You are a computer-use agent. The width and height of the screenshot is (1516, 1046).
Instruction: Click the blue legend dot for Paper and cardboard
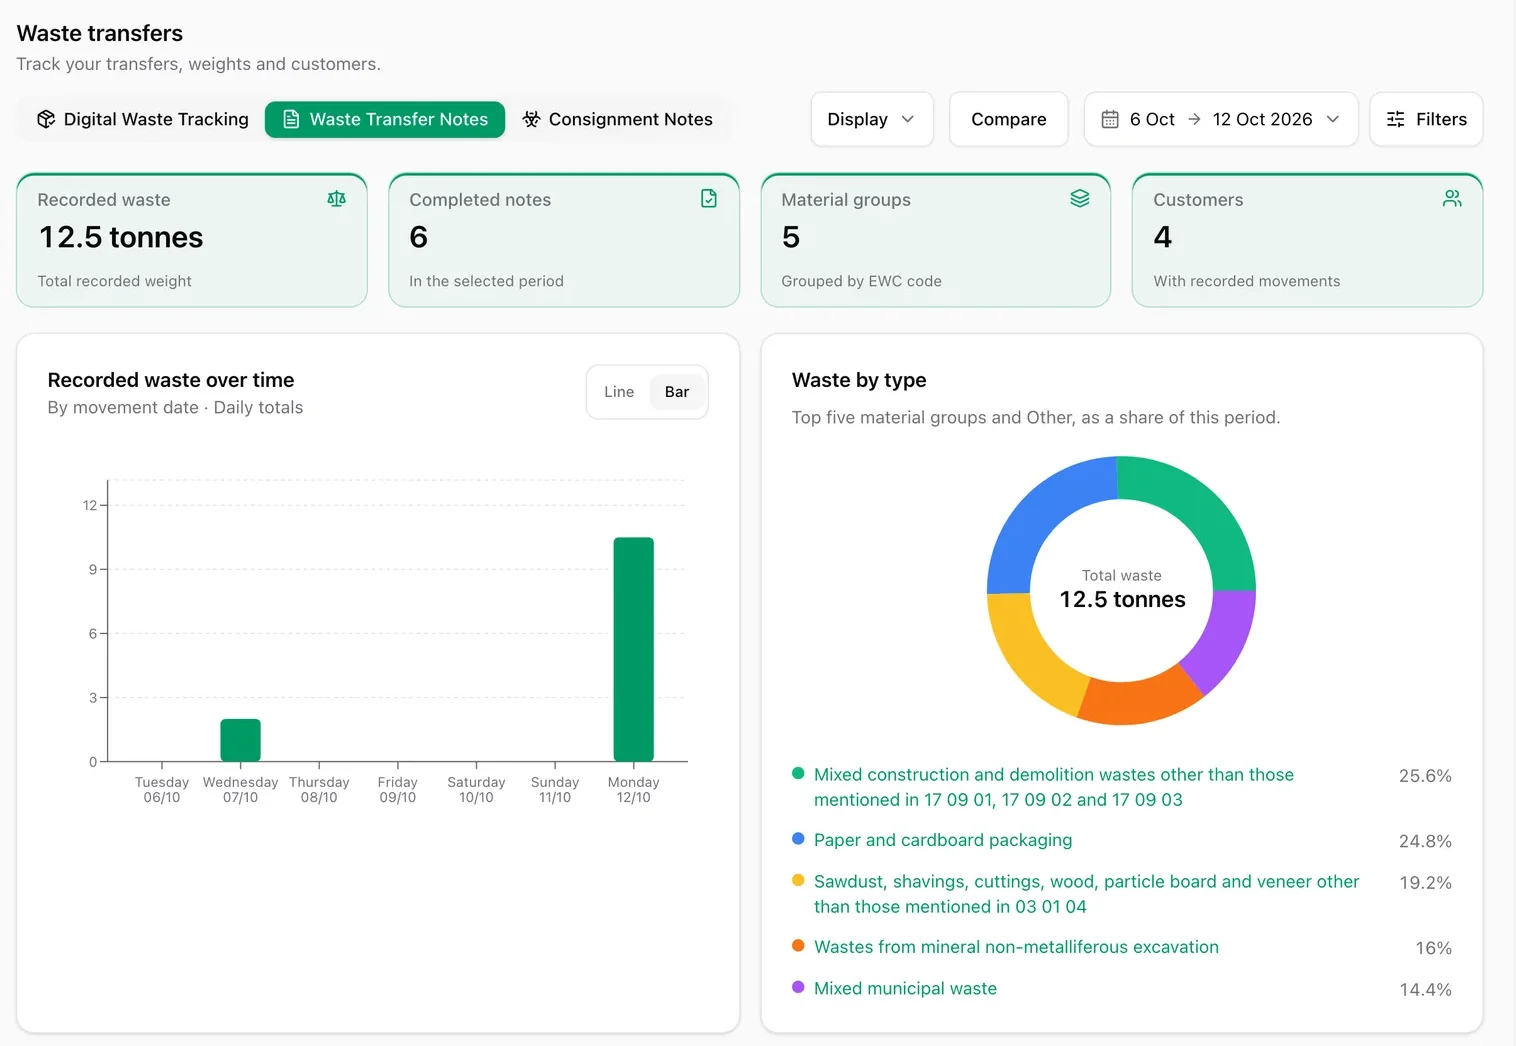click(798, 838)
